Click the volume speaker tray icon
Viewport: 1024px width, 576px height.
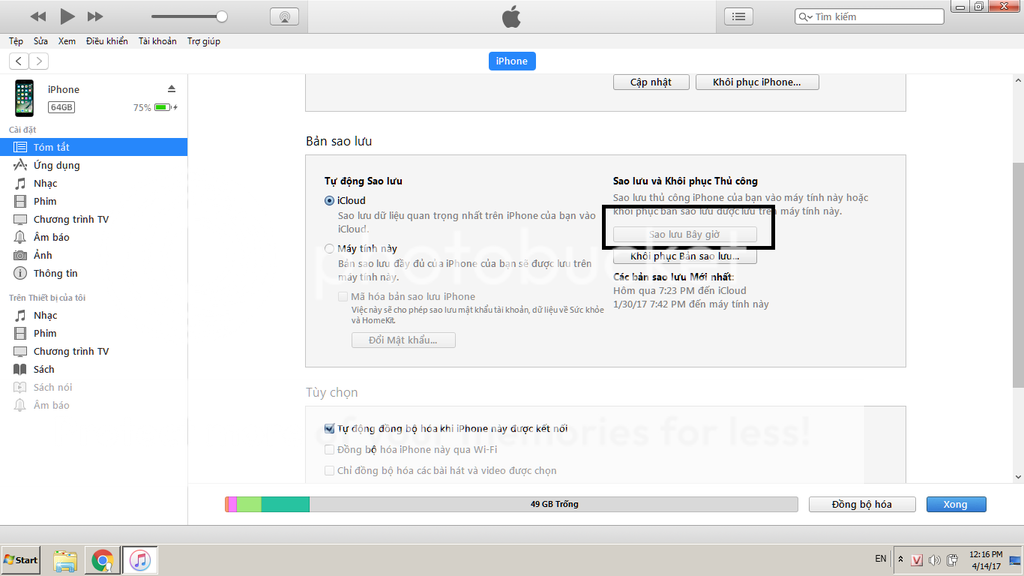pyautogui.click(x=935, y=560)
